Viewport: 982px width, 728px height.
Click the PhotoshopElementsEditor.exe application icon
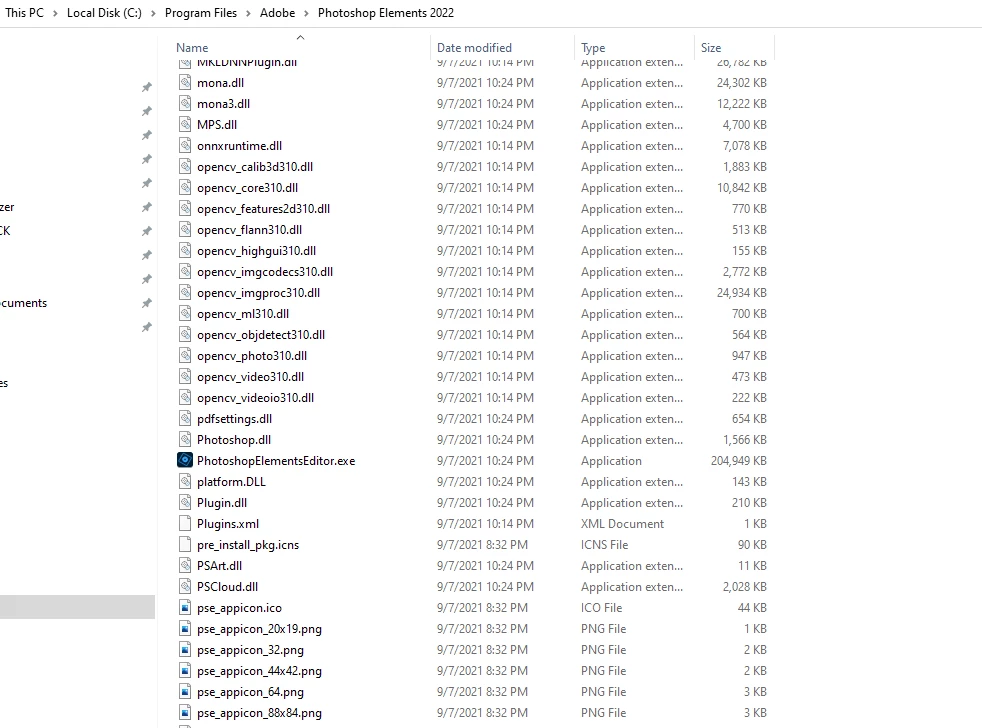tap(185, 460)
